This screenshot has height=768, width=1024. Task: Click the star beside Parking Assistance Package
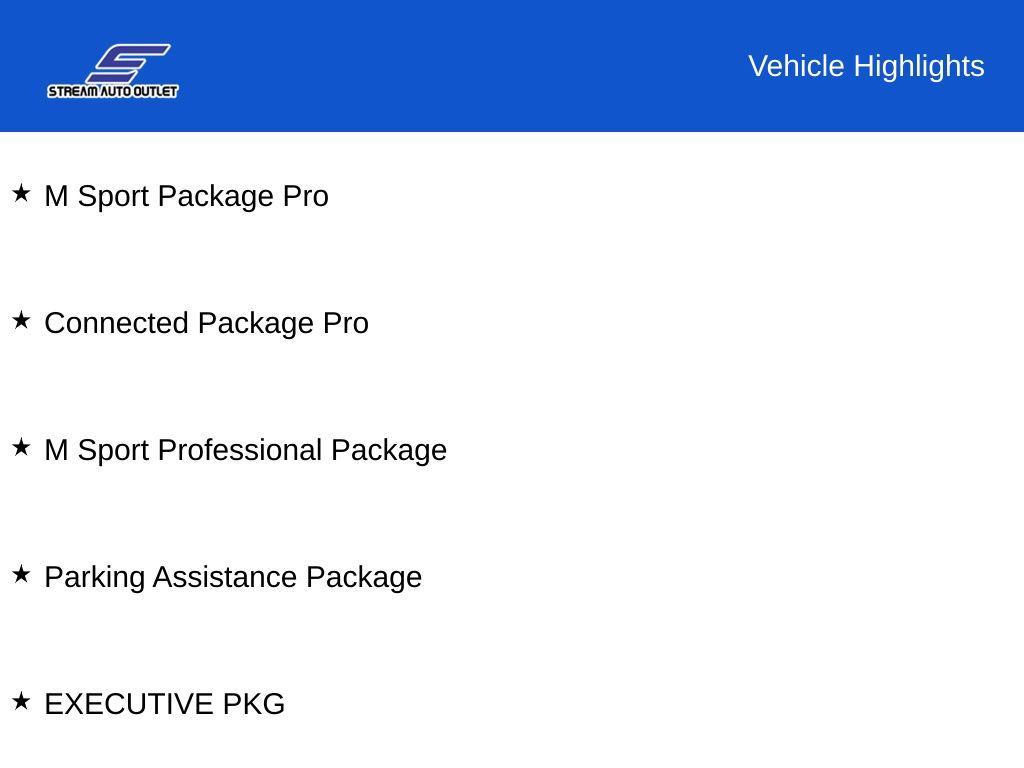[x=21, y=575]
